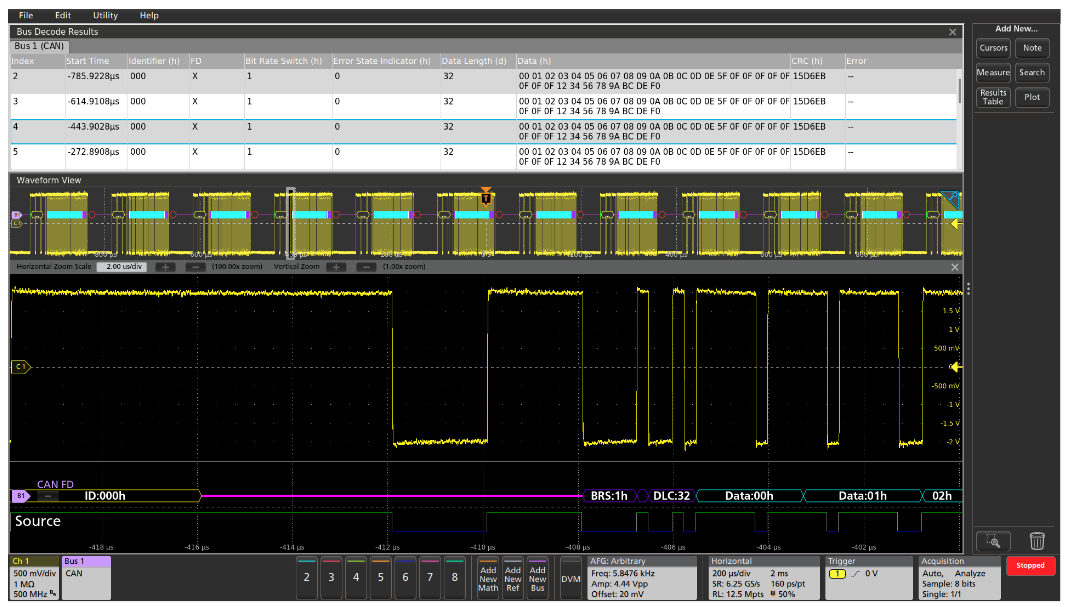Select the Bus 1 (CAN) tab

point(40,45)
